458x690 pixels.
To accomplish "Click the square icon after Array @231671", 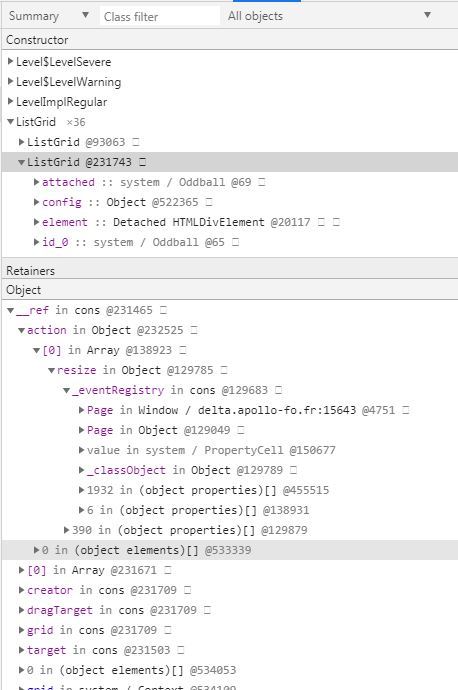I will coord(168,570).
